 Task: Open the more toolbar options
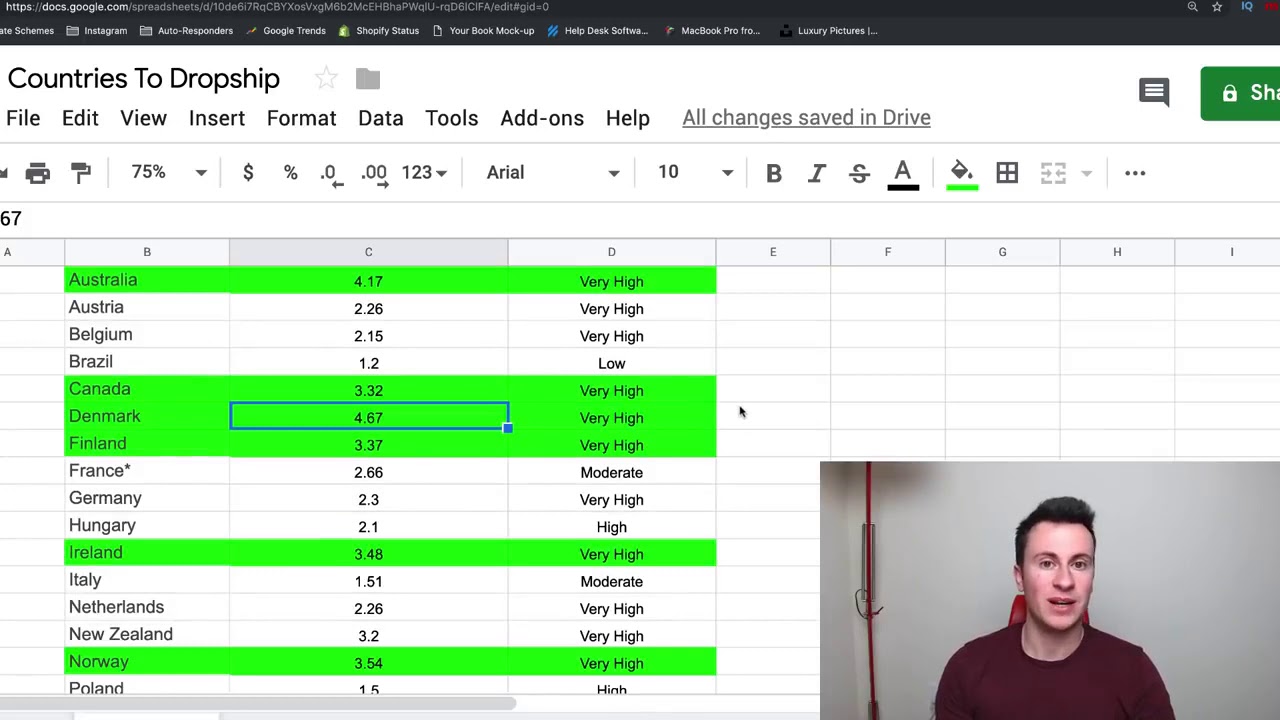coord(1135,173)
